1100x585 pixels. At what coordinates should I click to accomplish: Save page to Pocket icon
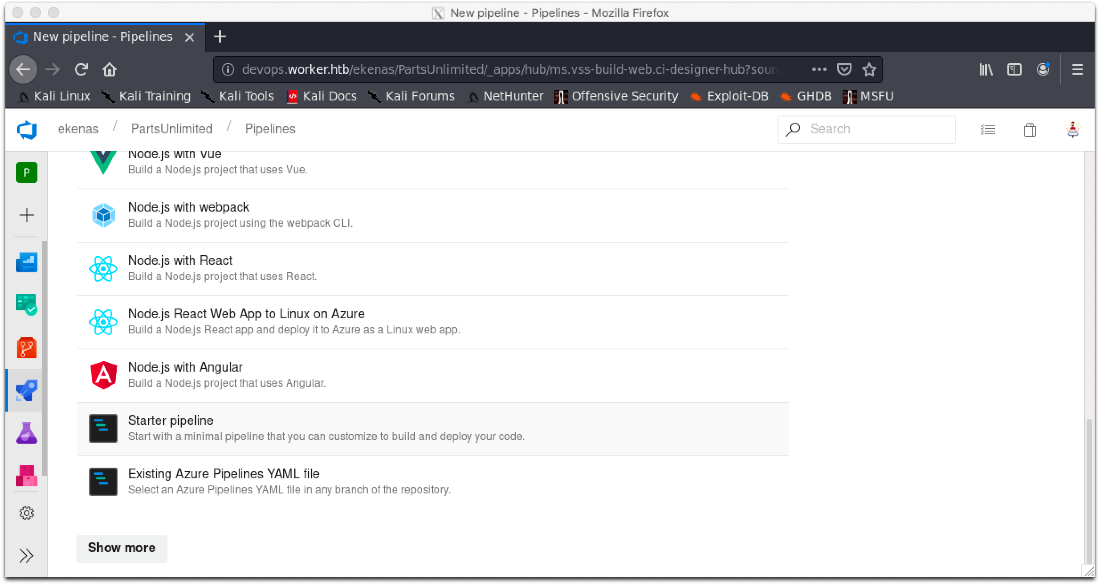point(845,69)
